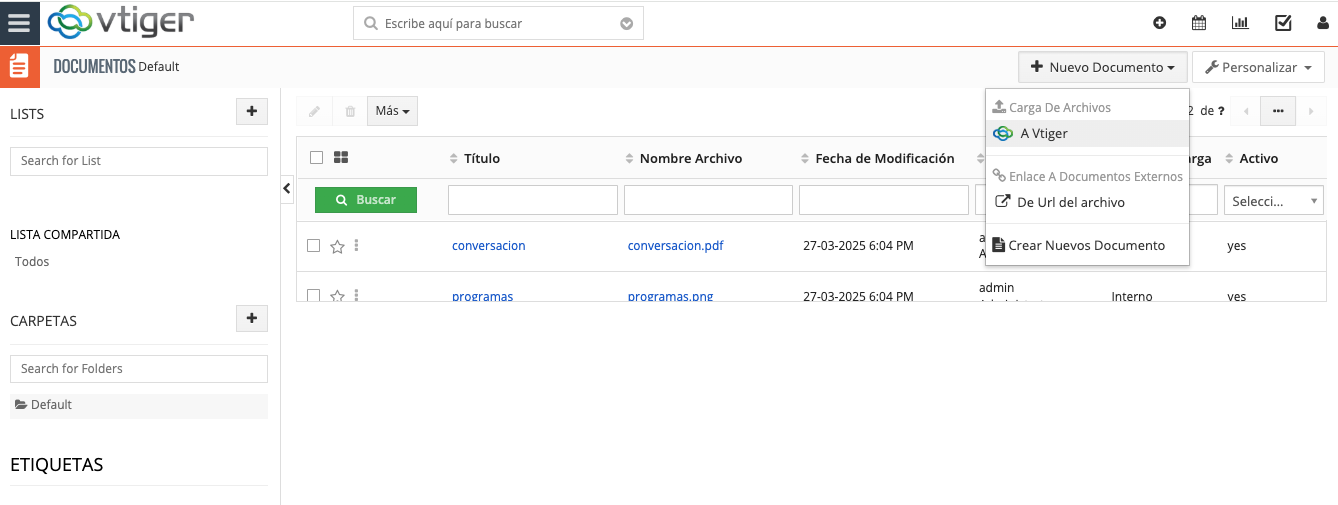Open the hamburger main menu

[20, 23]
